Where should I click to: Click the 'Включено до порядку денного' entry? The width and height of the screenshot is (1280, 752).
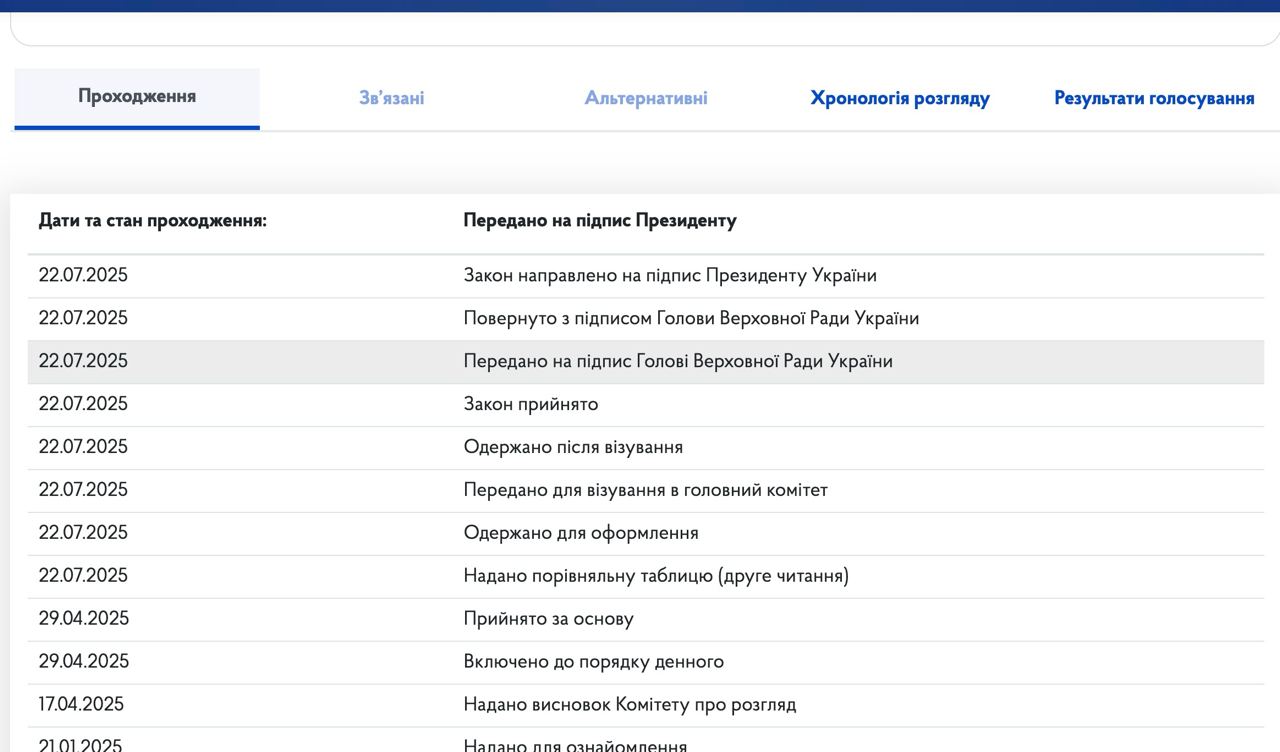point(593,662)
